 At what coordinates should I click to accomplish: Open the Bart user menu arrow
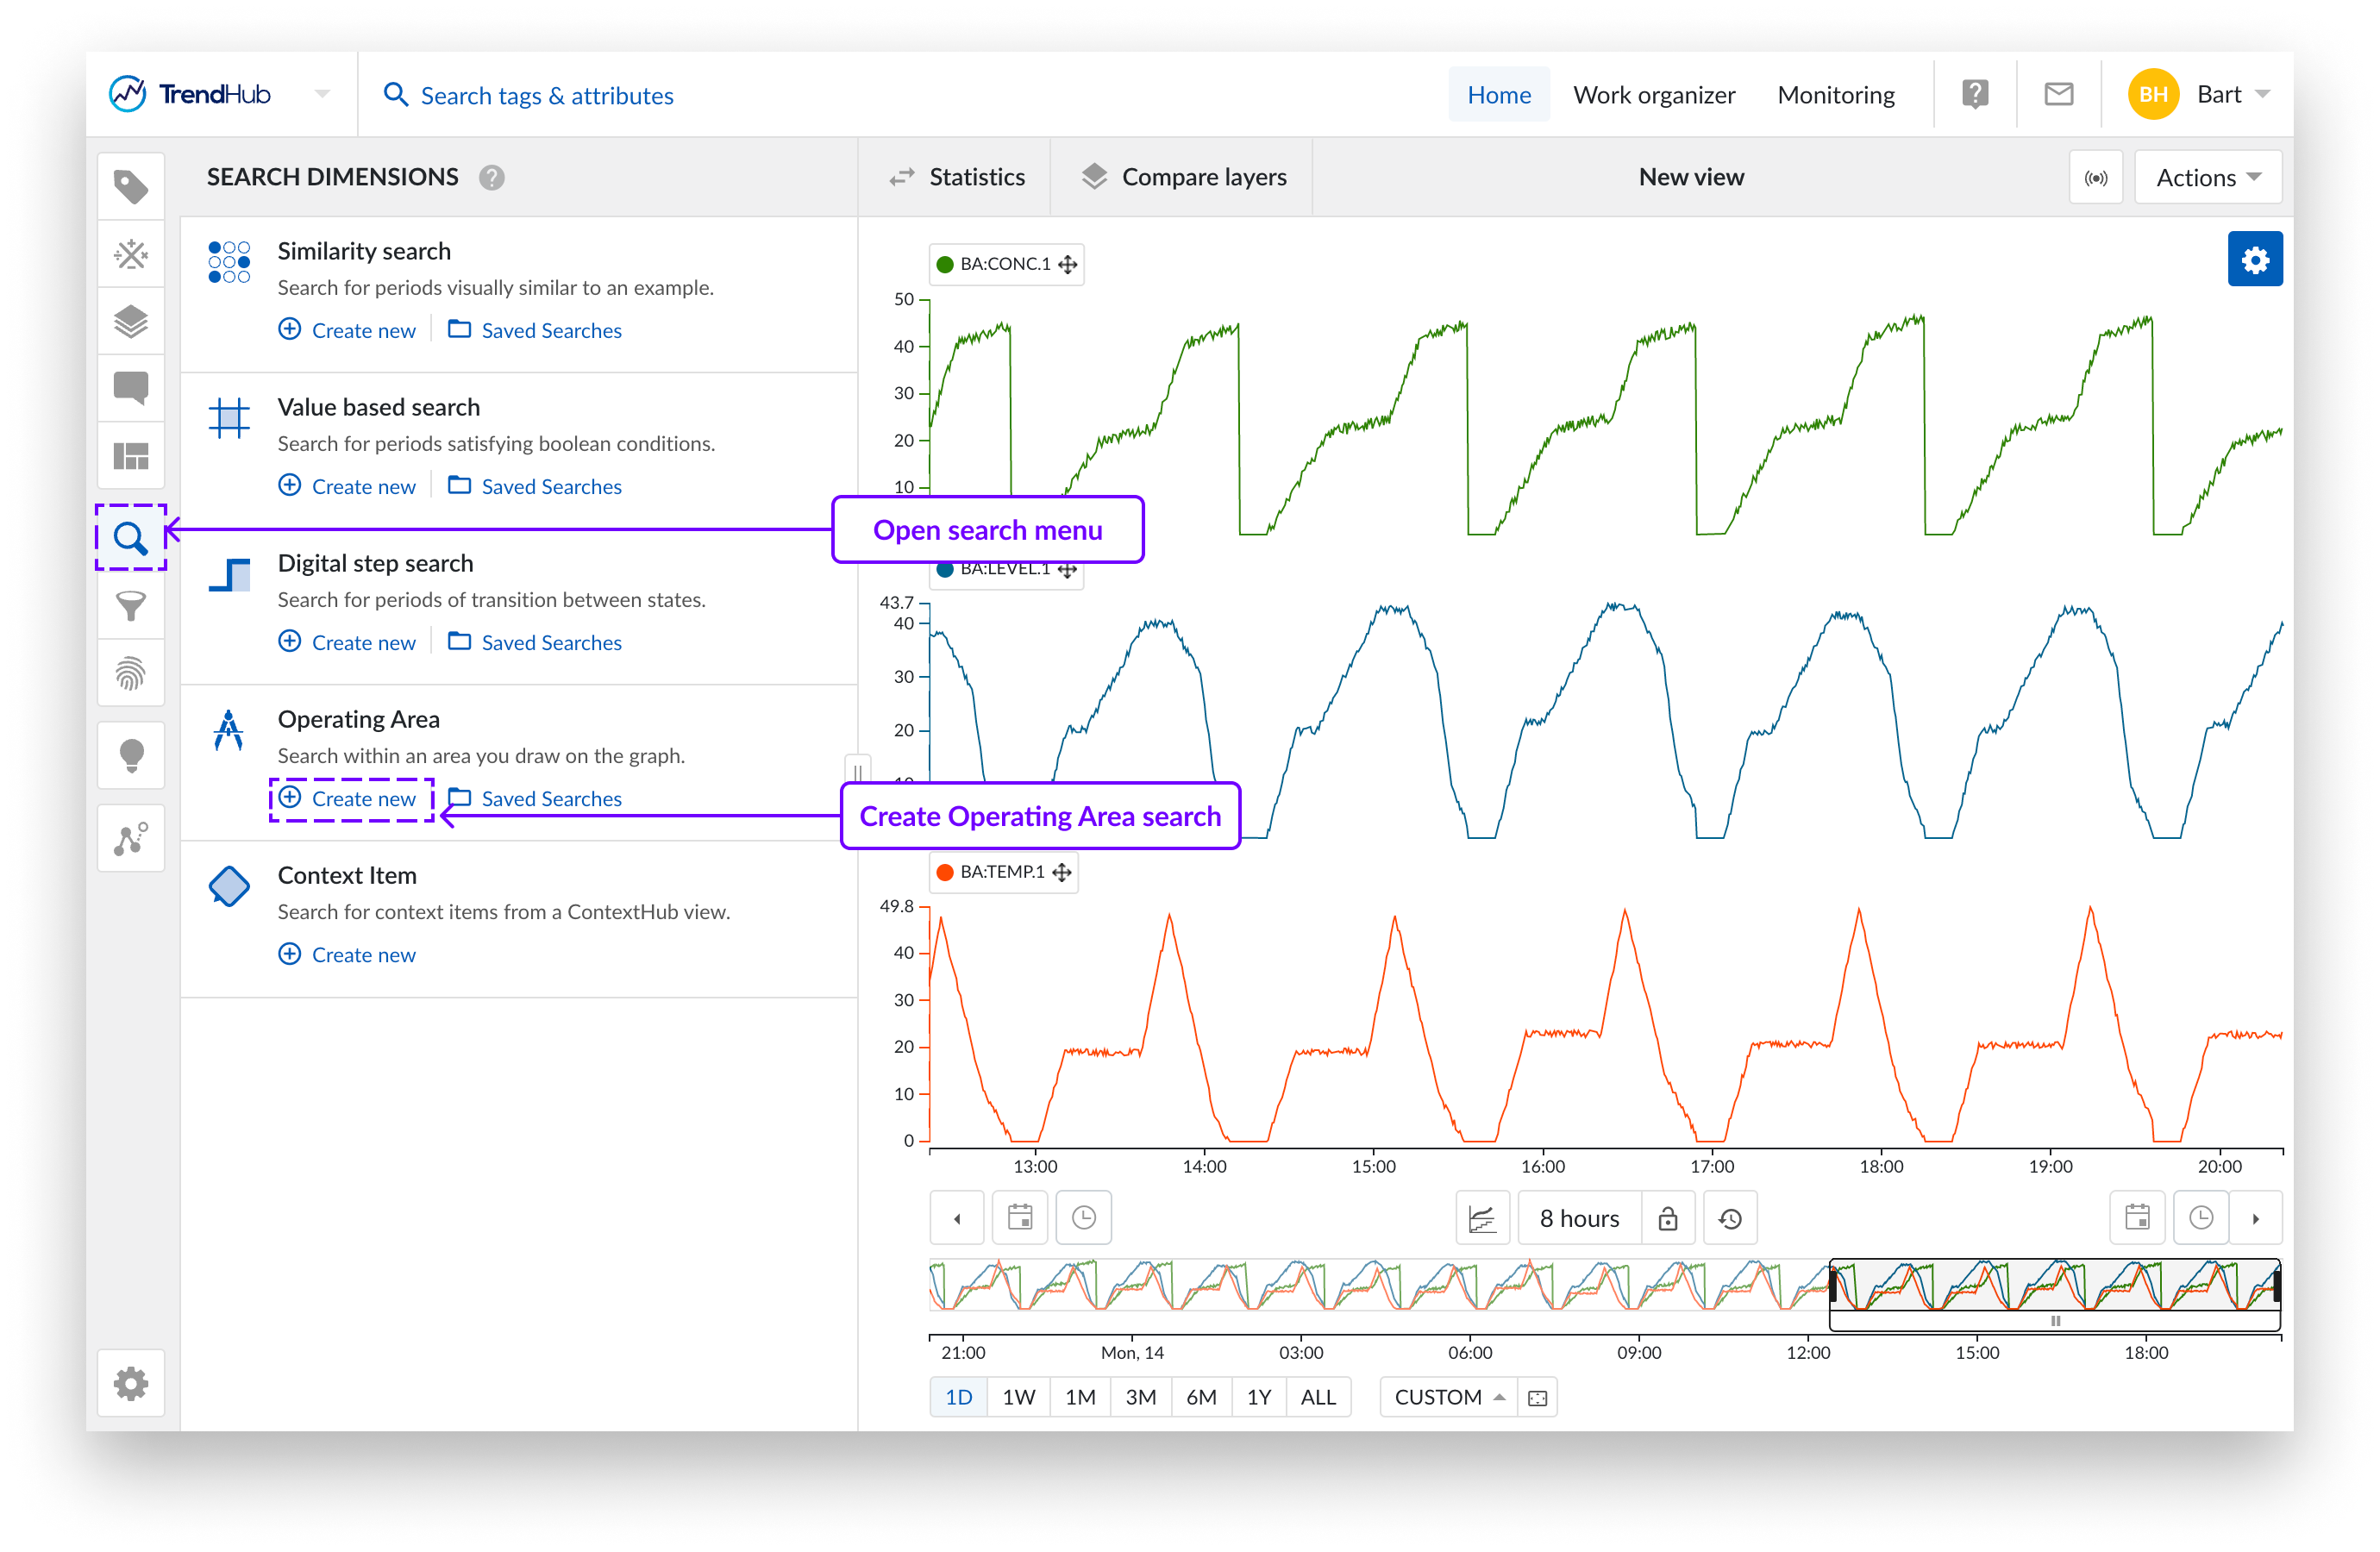pos(2263,95)
